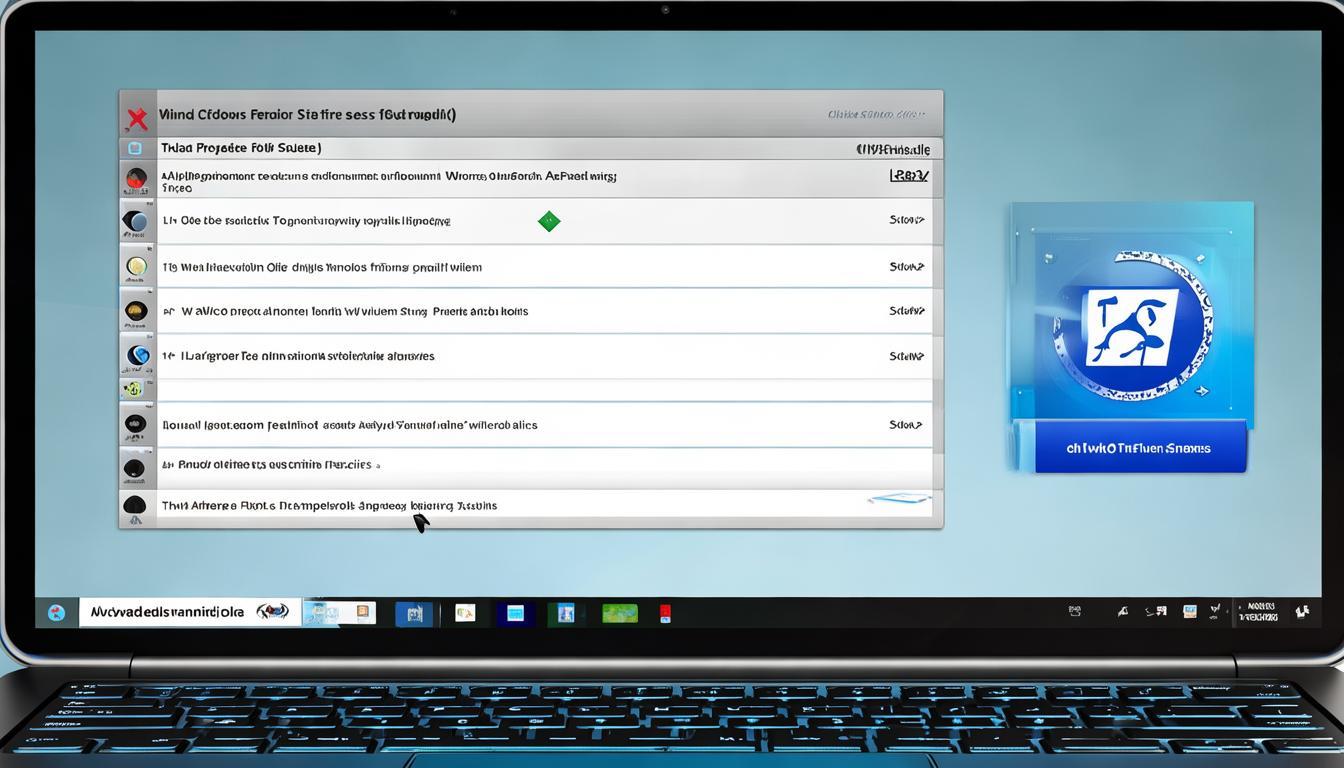Click the round Start button on the taskbar

[57, 613]
